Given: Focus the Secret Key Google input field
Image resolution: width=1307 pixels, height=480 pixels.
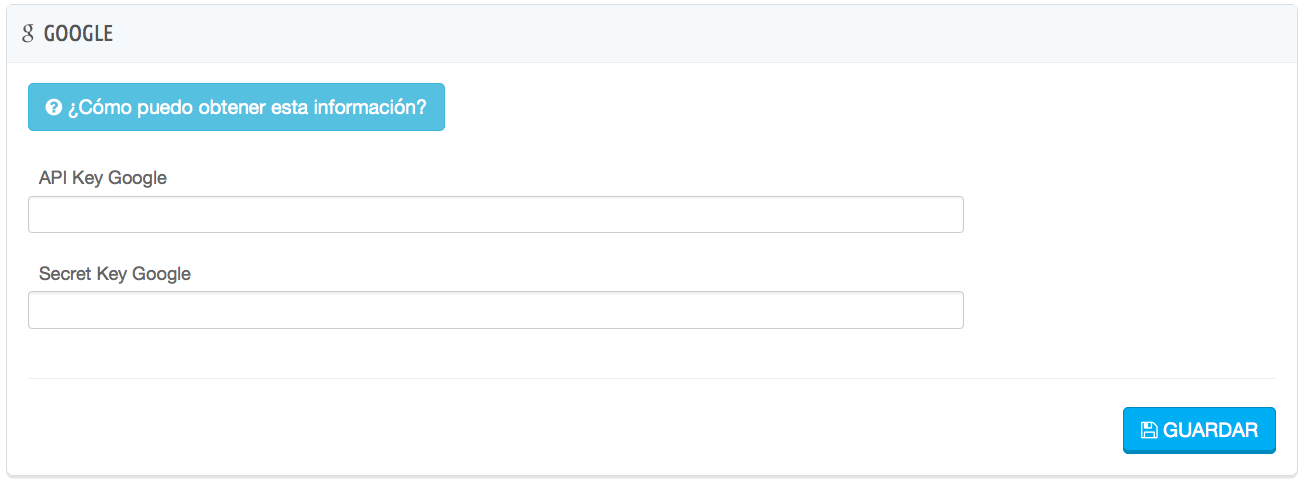Looking at the screenshot, I should pyautogui.click(x=495, y=310).
